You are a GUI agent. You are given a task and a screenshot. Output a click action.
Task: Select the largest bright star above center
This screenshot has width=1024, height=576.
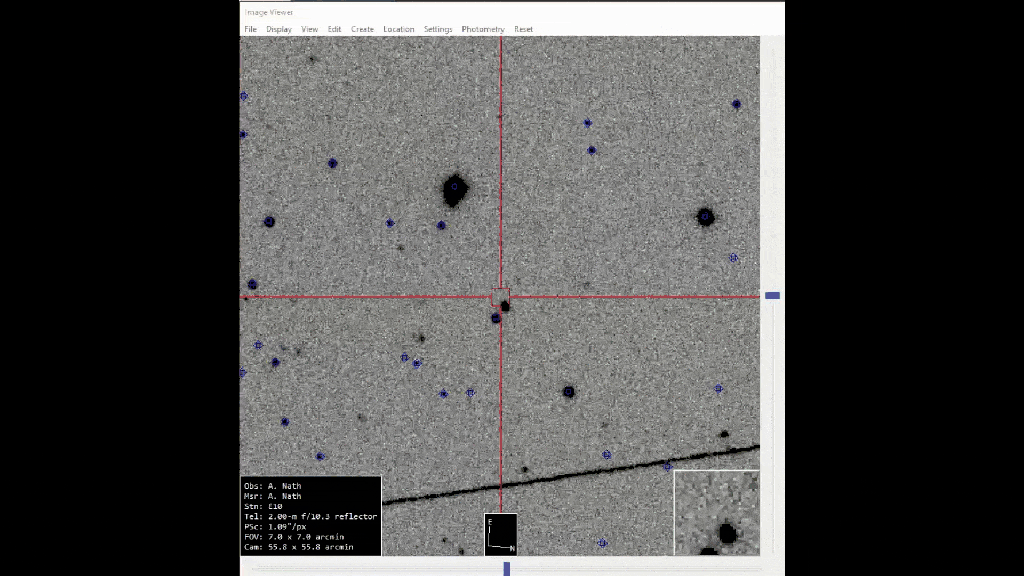coord(454,188)
